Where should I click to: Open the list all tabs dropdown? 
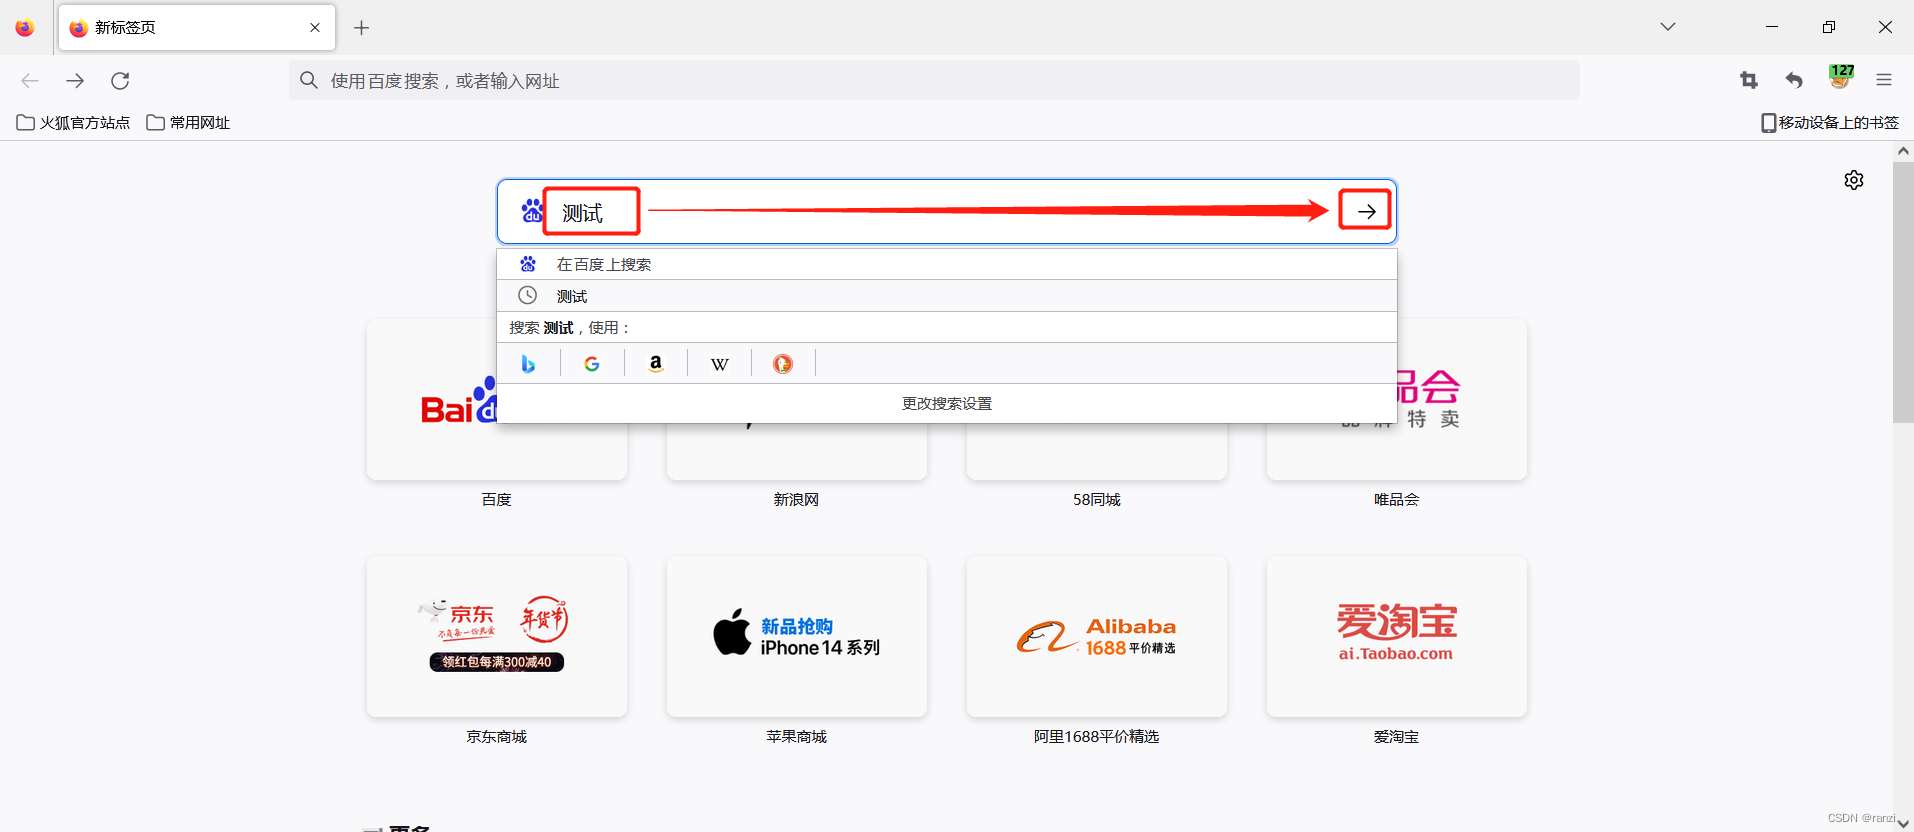click(x=1667, y=27)
